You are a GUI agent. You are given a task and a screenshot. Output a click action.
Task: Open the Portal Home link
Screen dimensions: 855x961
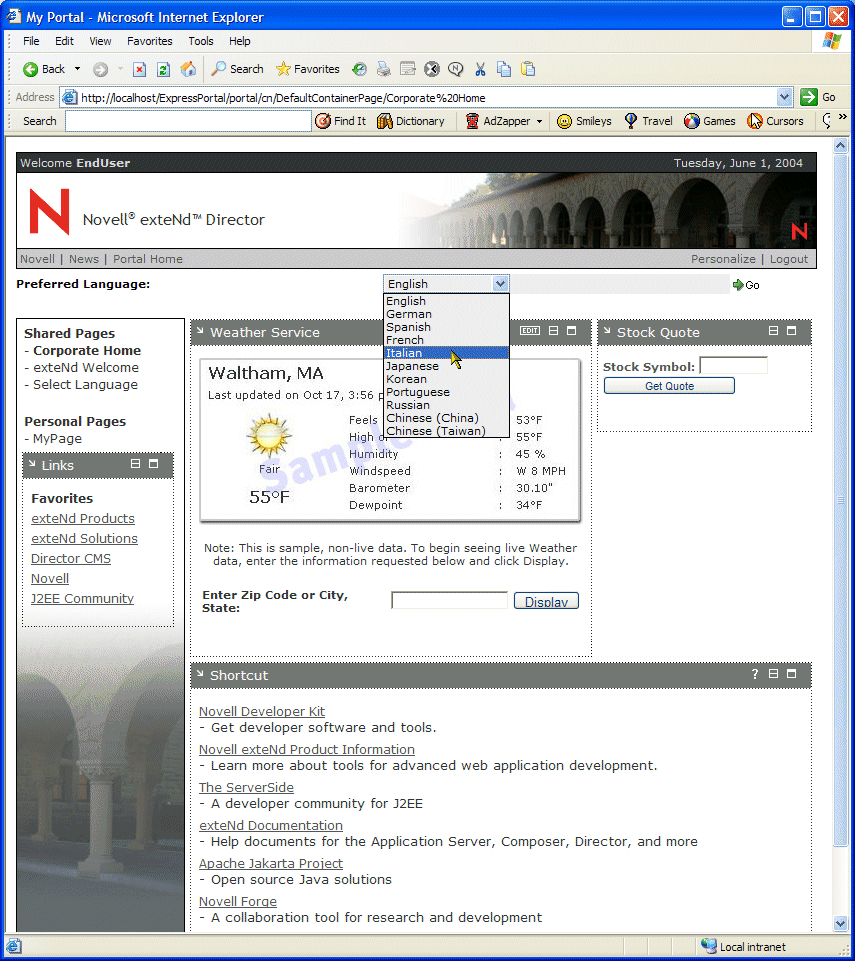pyautogui.click(x=148, y=259)
